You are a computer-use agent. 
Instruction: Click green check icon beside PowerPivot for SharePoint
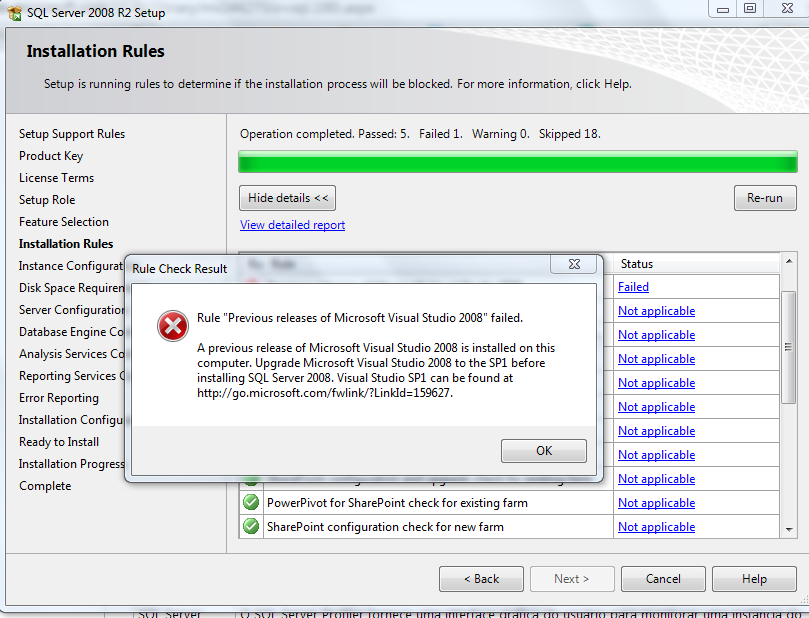point(251,503)
